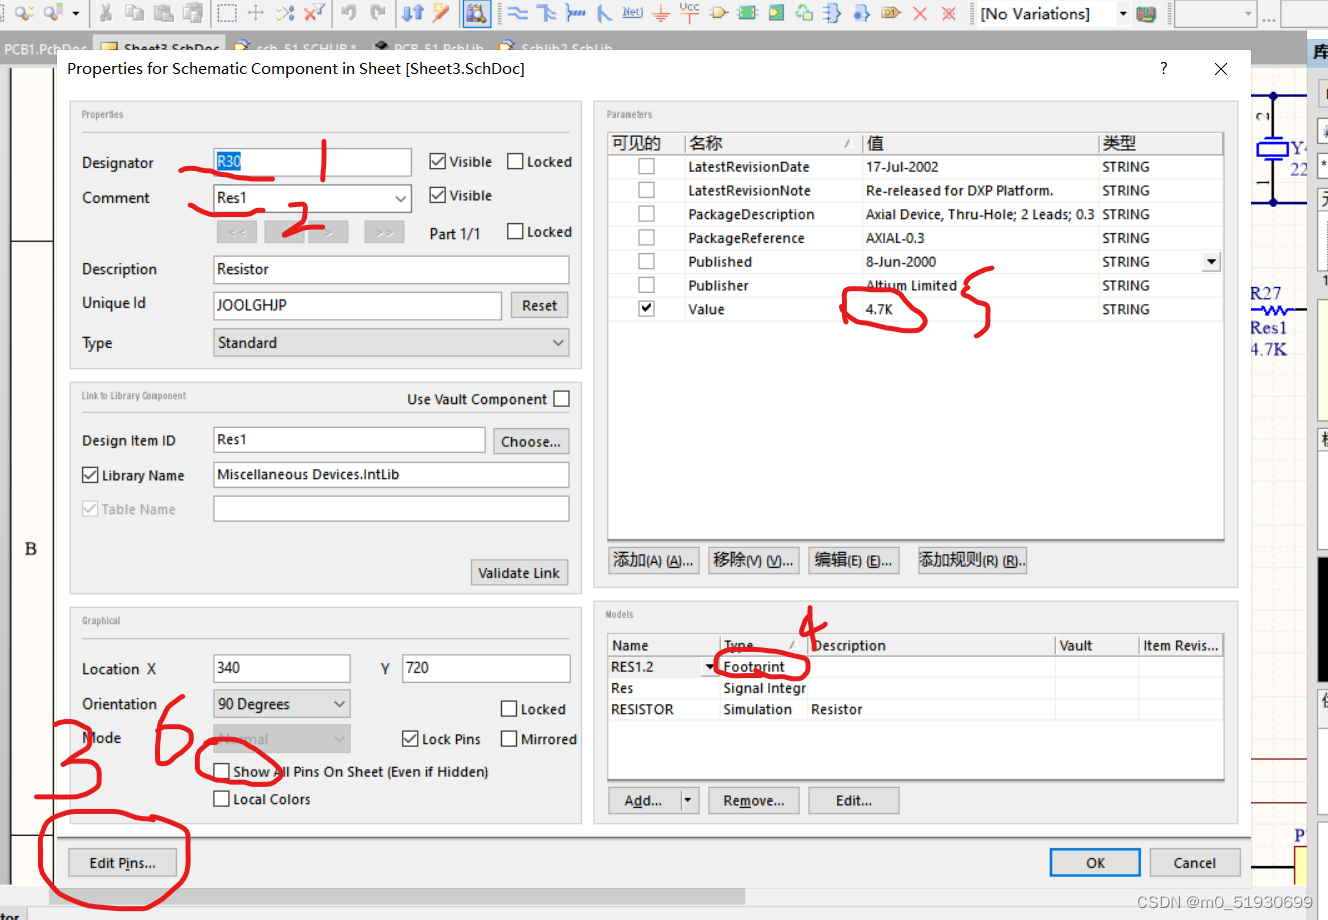
Task: Click the Edit Pins... button
Action: pos(122,863)
